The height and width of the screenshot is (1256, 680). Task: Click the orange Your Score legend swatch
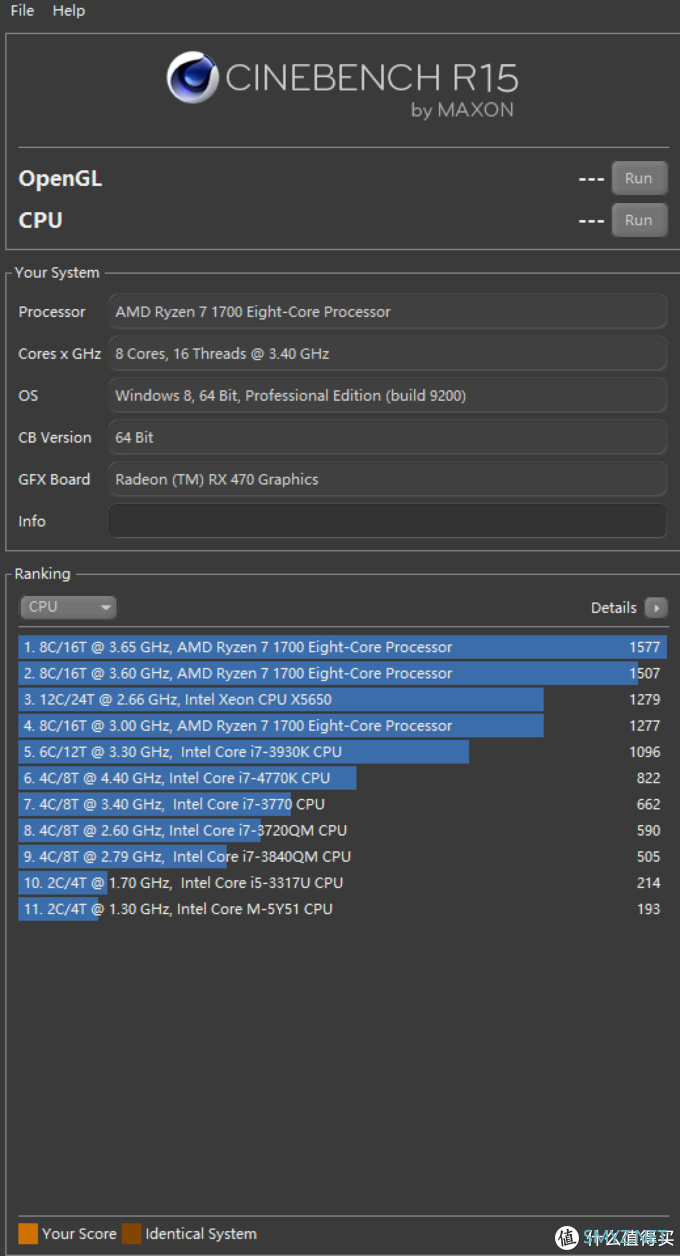tap(28, 1234)
